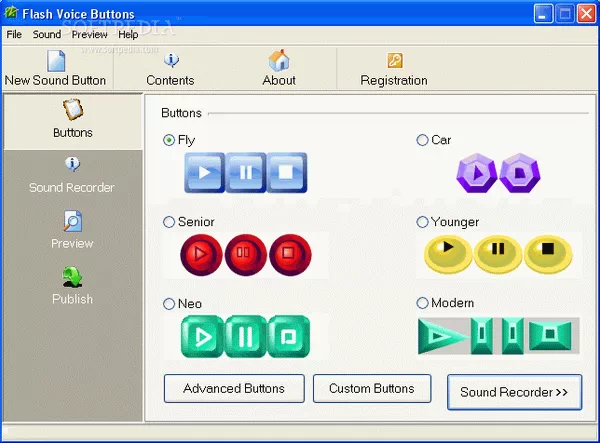Click the Neo style green pause button

coord(245,337)
